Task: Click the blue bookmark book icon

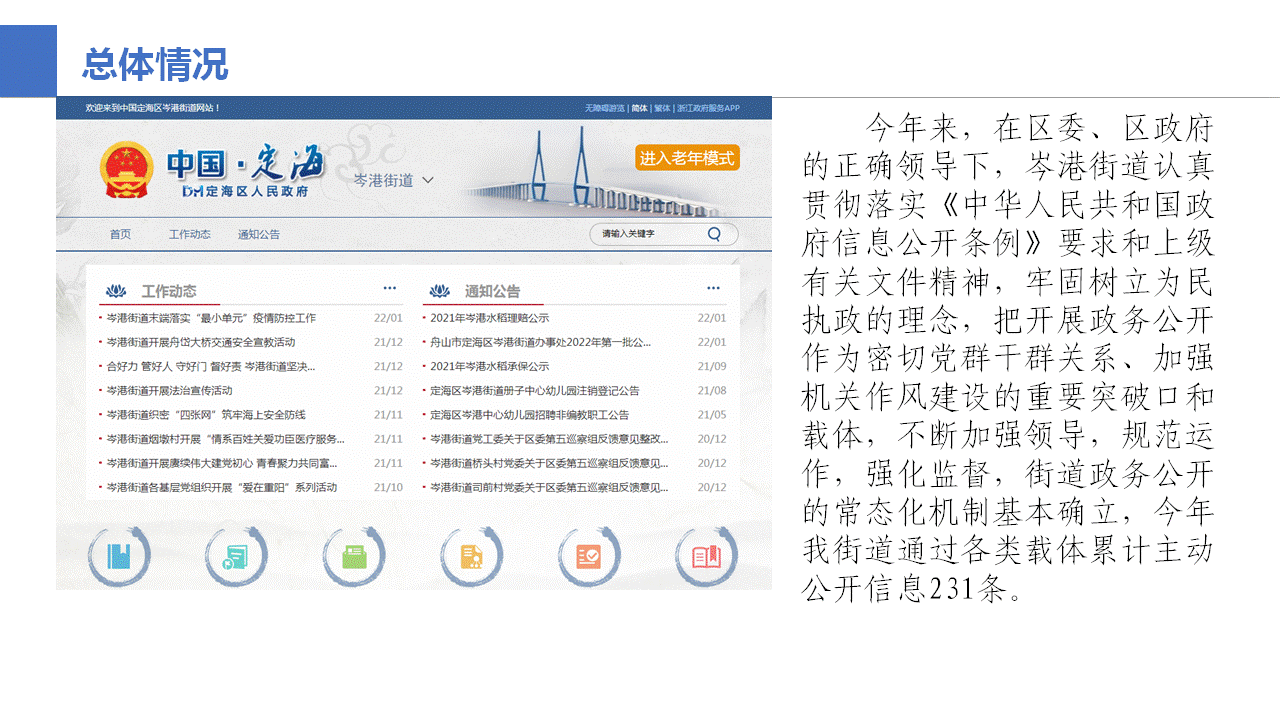Action: pyautogui.click(x=119, y=555)
